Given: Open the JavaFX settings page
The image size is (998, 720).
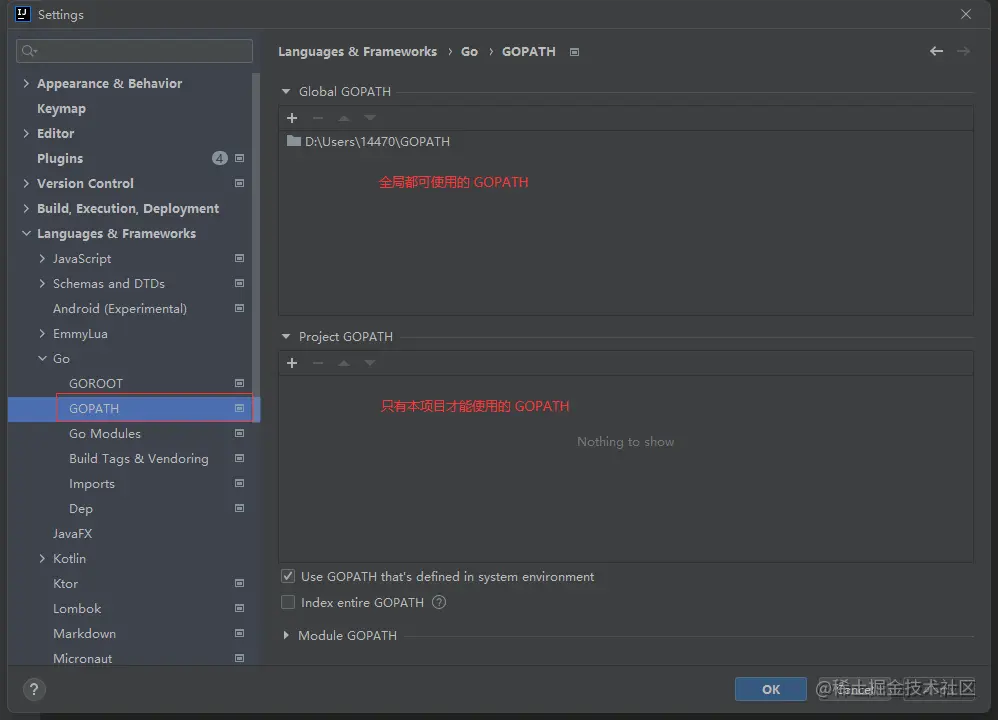Looking at the screenshot, I should tap(72, 533).
